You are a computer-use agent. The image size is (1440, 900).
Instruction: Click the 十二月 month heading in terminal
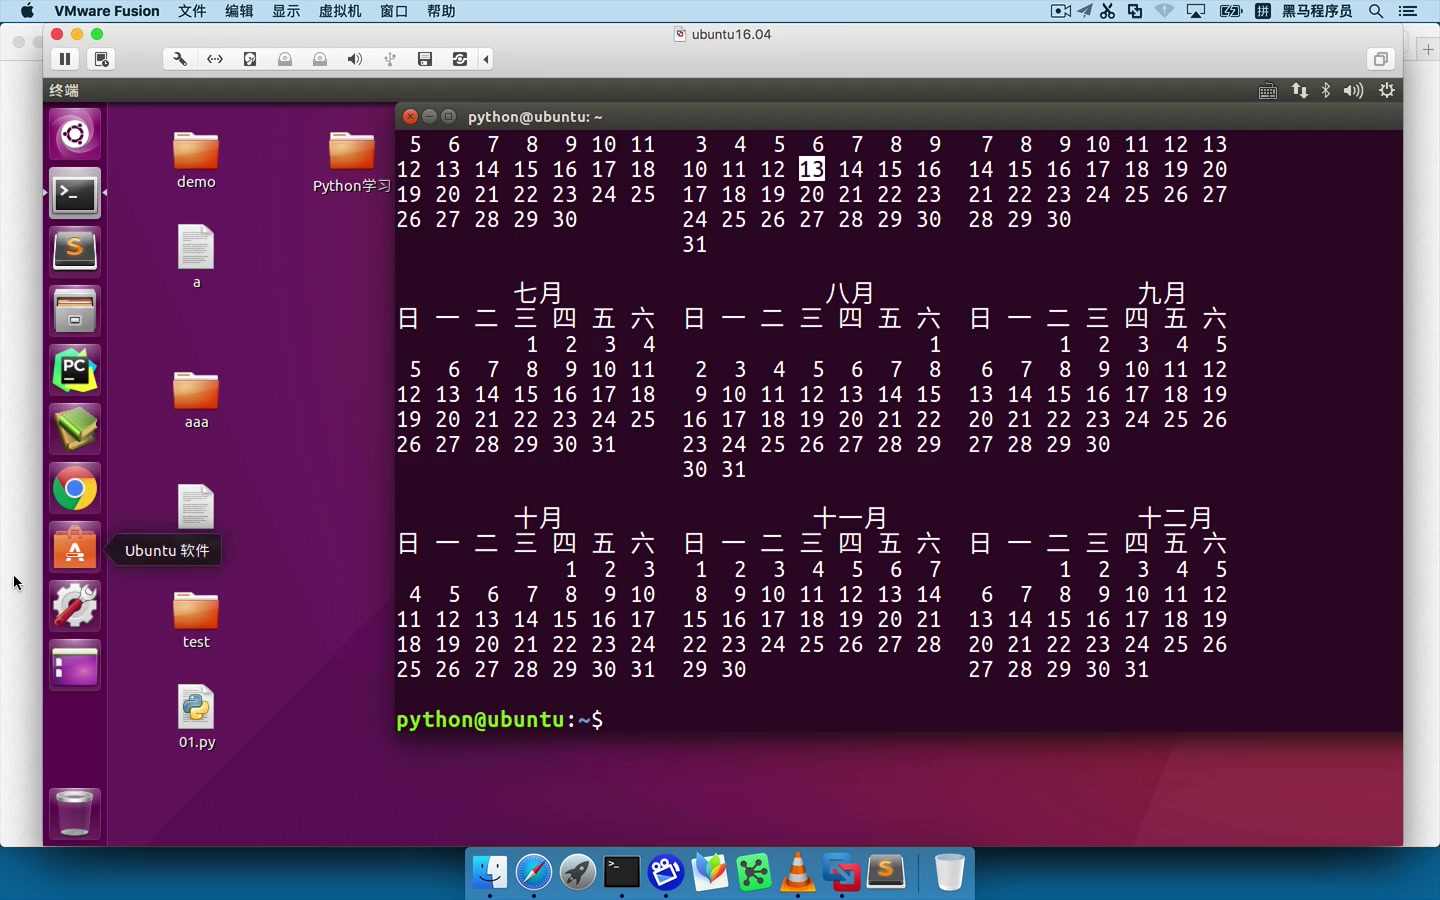[x=1175, y=518]
